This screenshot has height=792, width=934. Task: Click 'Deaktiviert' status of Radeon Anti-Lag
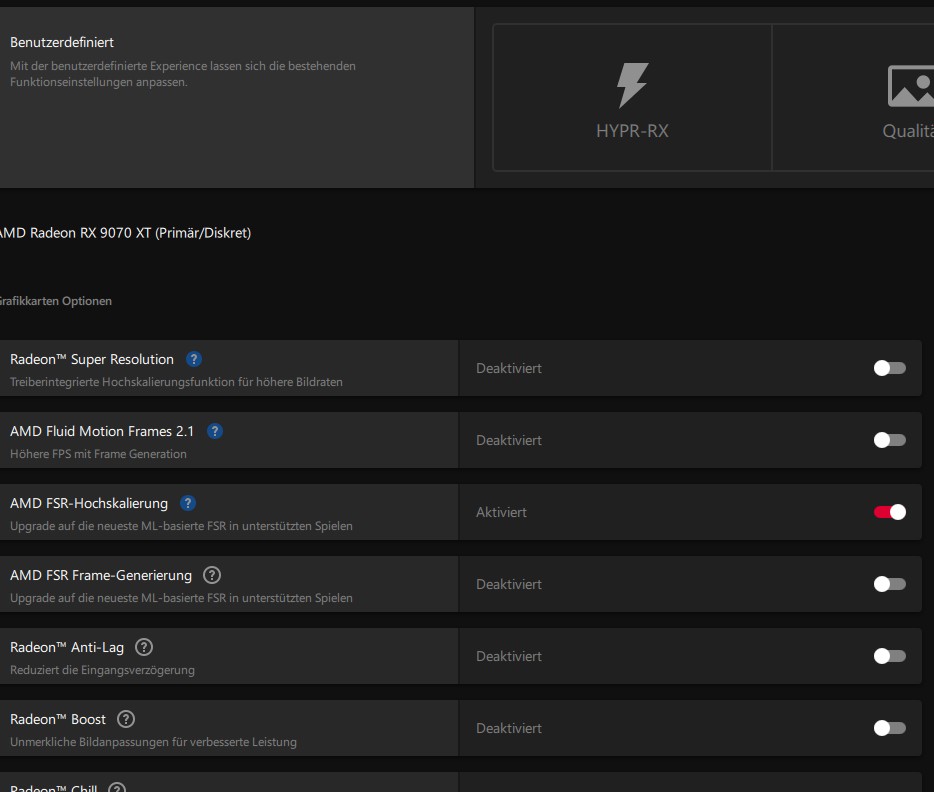pos(509,656)
